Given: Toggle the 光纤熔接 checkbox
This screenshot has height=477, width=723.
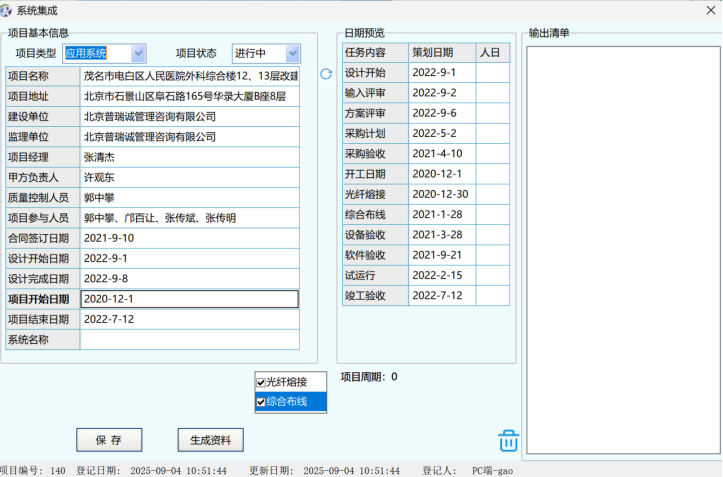Looking at the screenshot, I should pos(262,382).
